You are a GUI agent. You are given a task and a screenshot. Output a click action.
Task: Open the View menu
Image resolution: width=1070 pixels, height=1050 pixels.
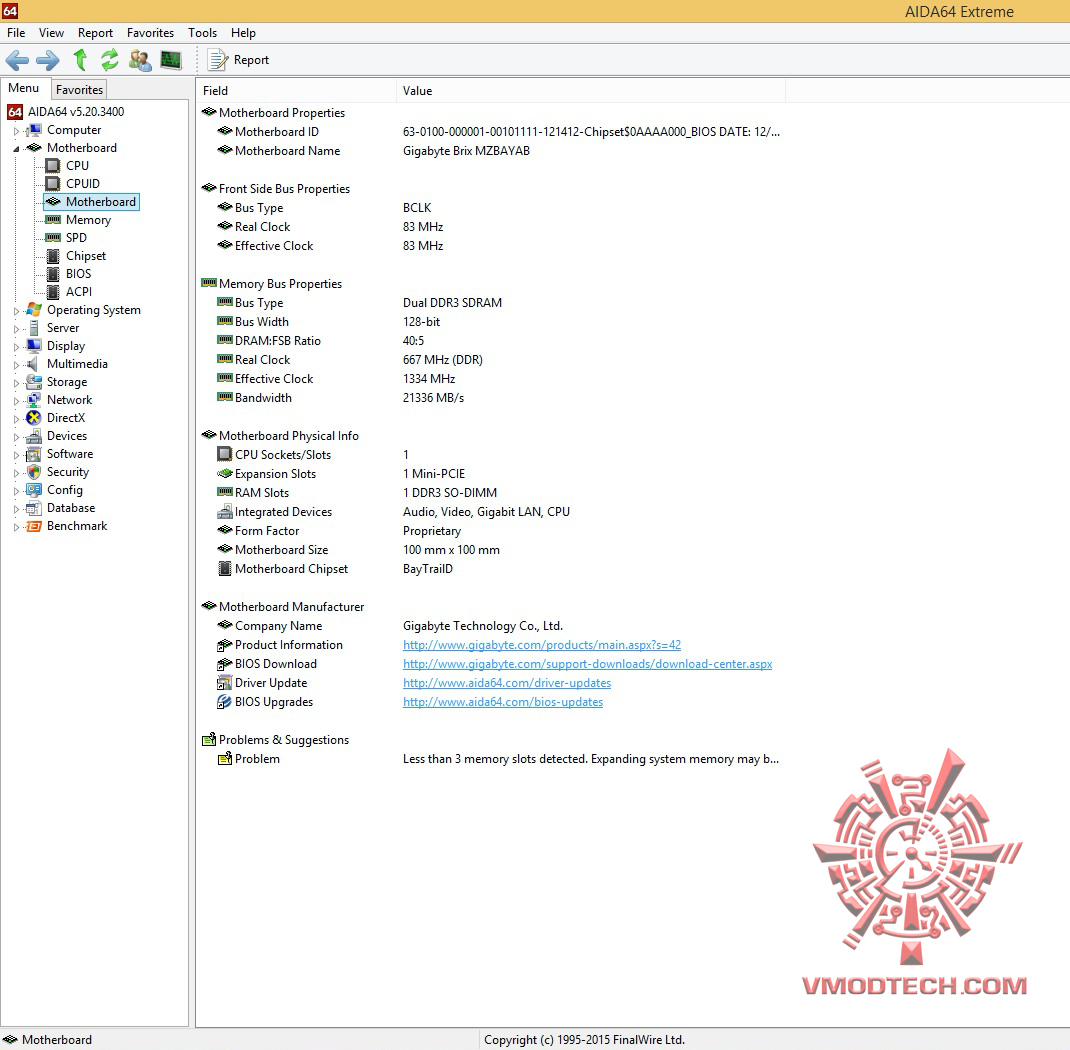[x=51, y=33]
